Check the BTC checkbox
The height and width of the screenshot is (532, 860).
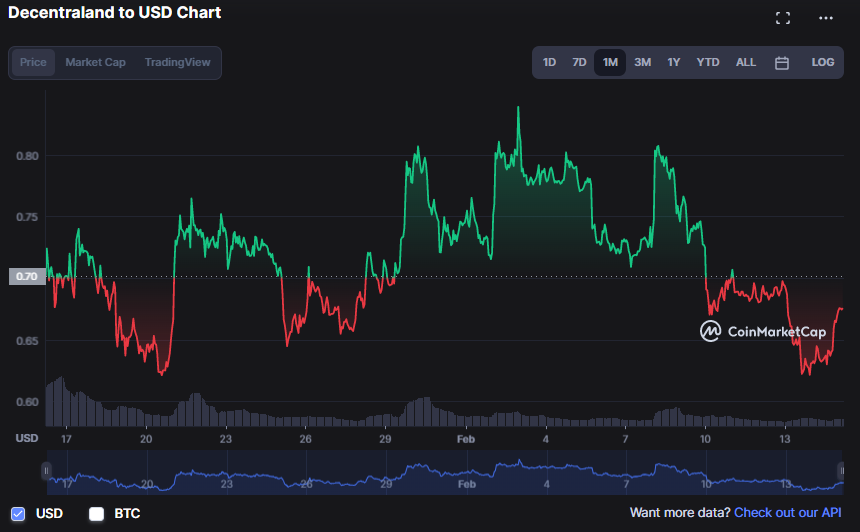click(x=97, y=514)
